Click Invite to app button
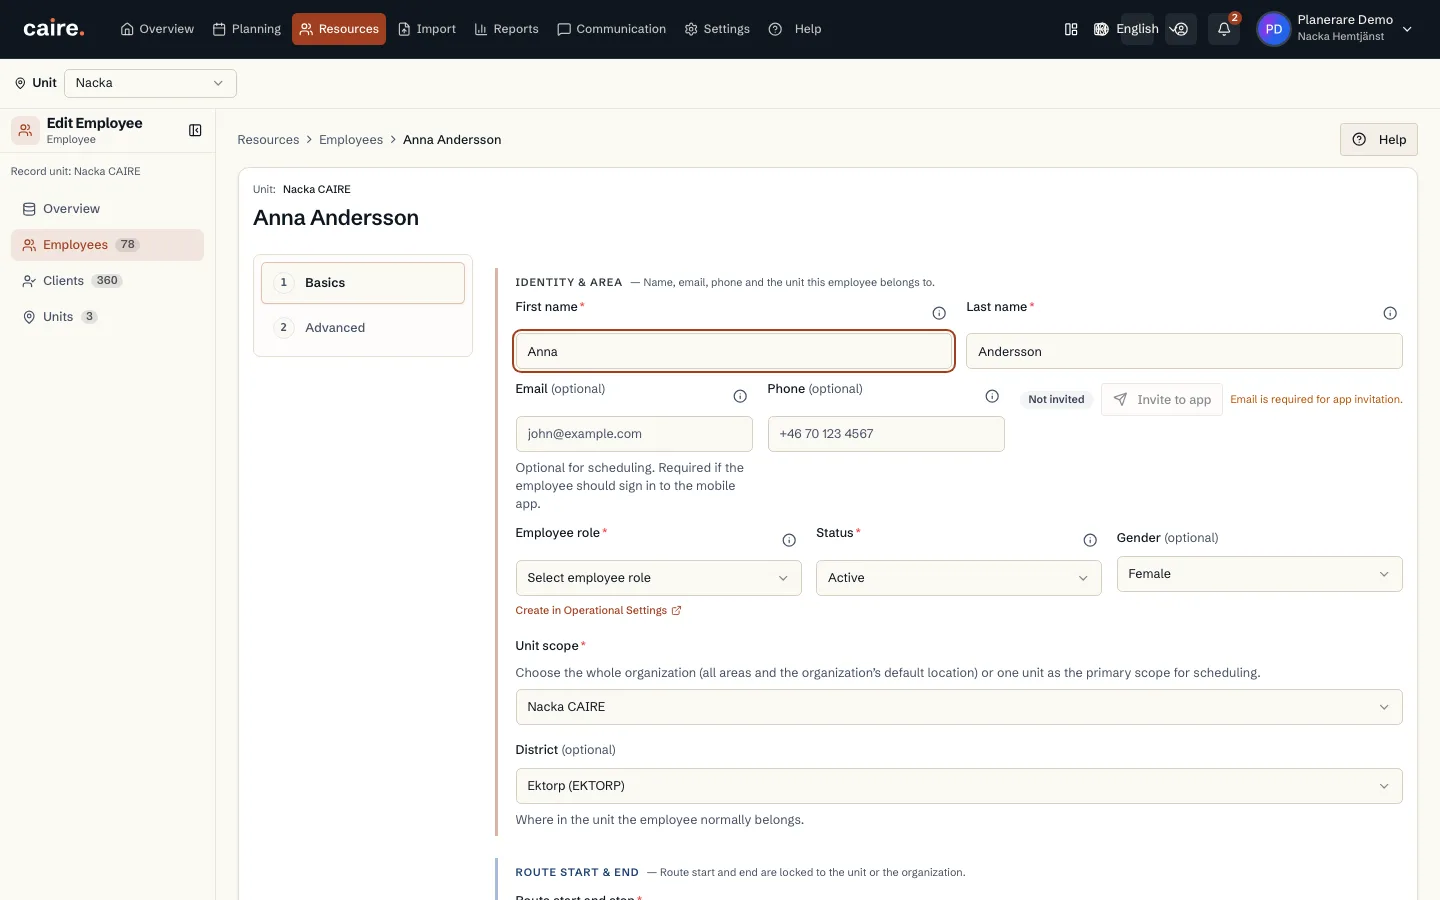This screenshot has height=900, width=1440. tap(1162, 400)
